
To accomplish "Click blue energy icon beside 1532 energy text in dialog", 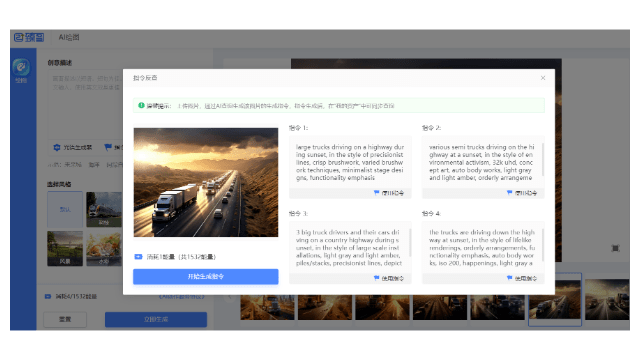I will tap(138, 257).
